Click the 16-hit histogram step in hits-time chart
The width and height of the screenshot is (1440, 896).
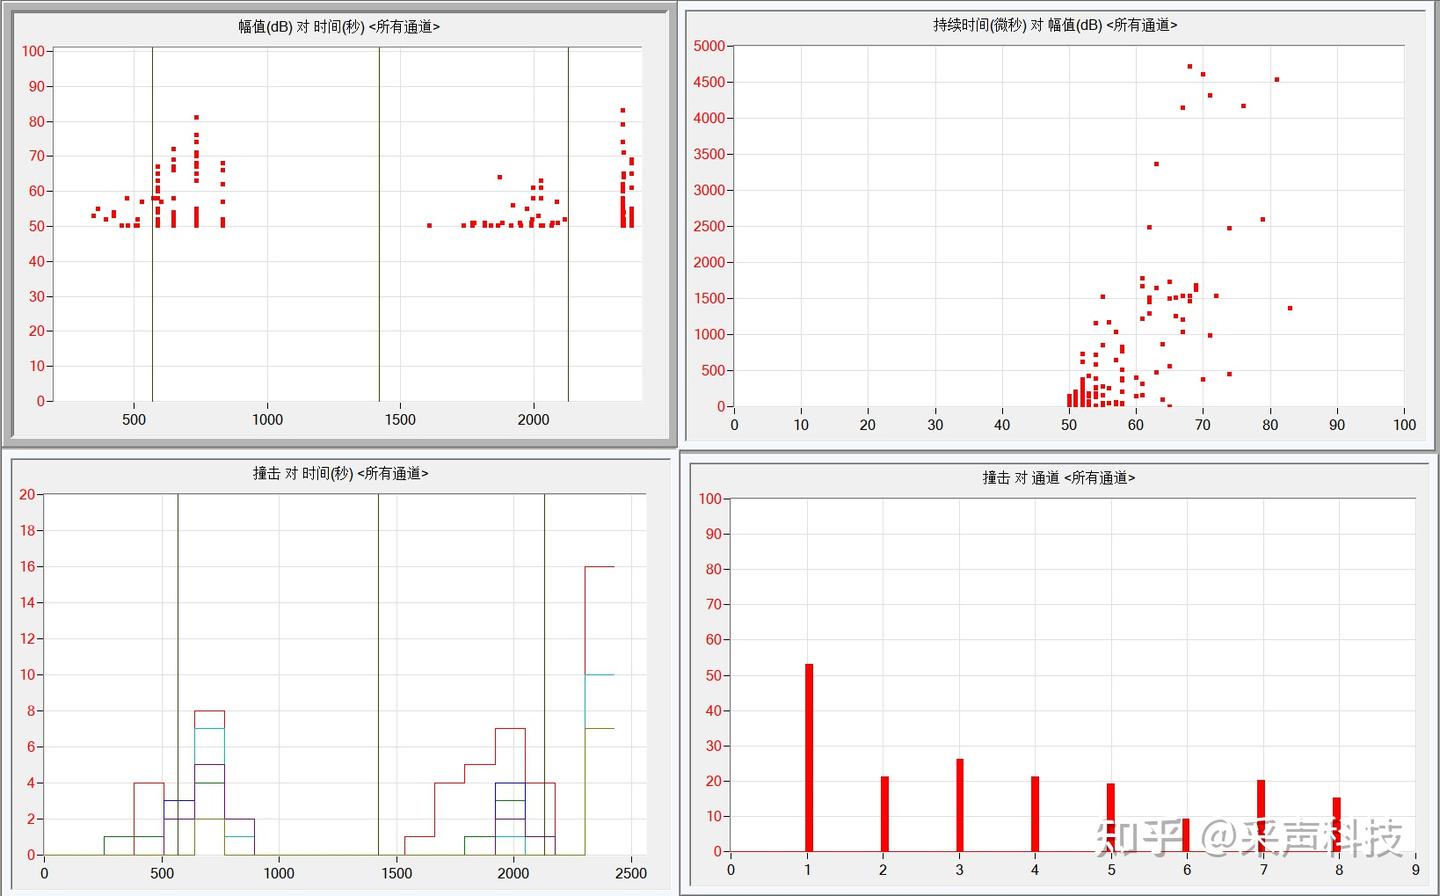point(599,567)
